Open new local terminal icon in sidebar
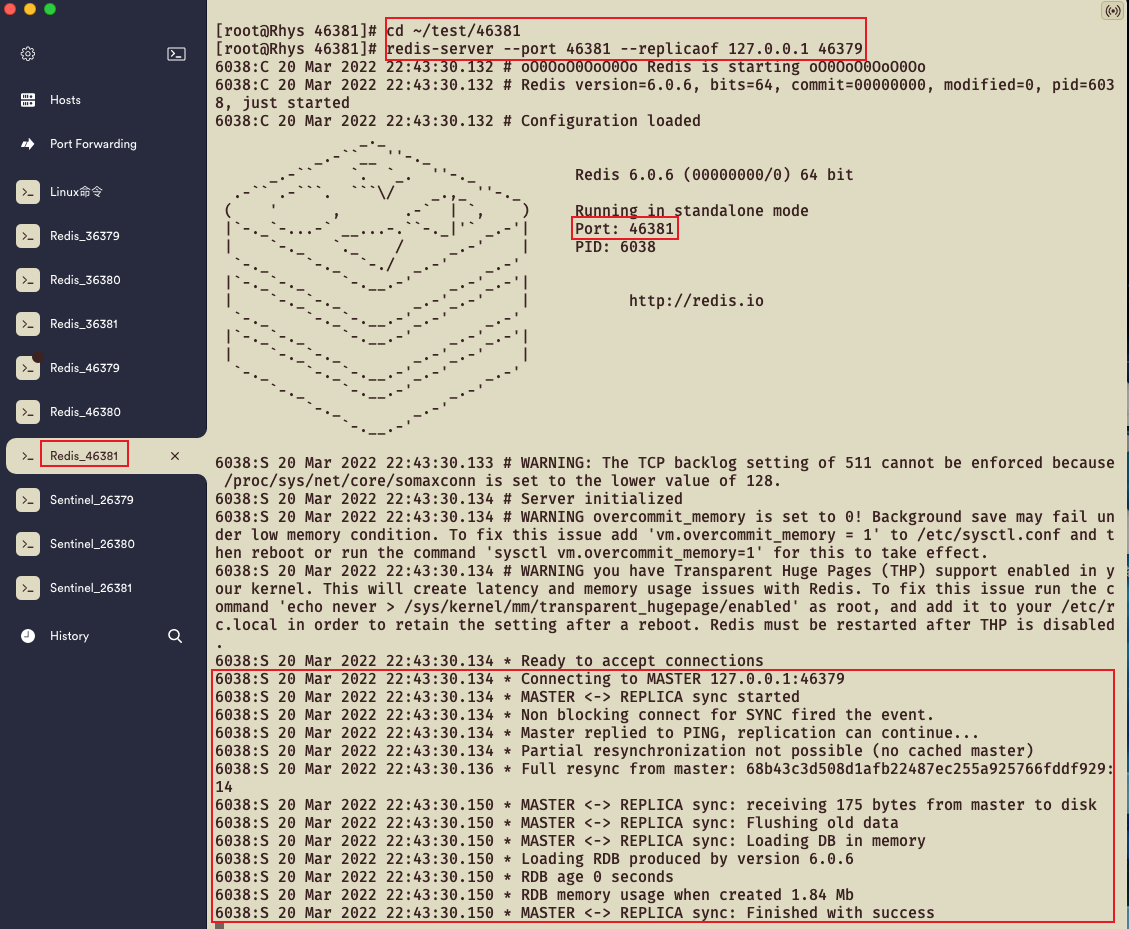 176,54
